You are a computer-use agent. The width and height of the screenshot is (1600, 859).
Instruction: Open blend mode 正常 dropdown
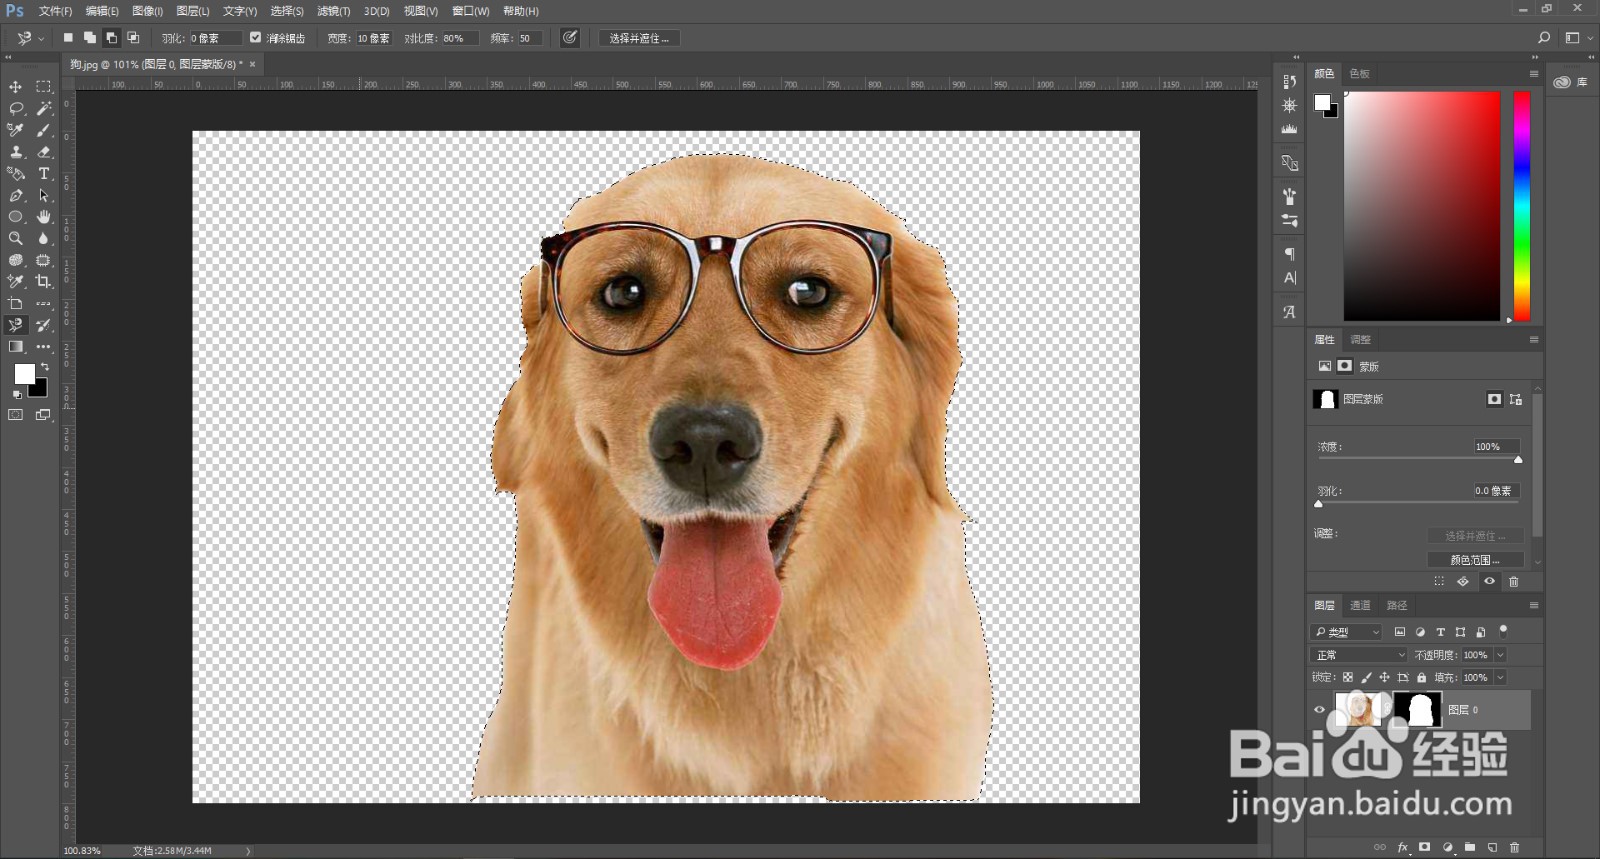(x=1358, y=655)
